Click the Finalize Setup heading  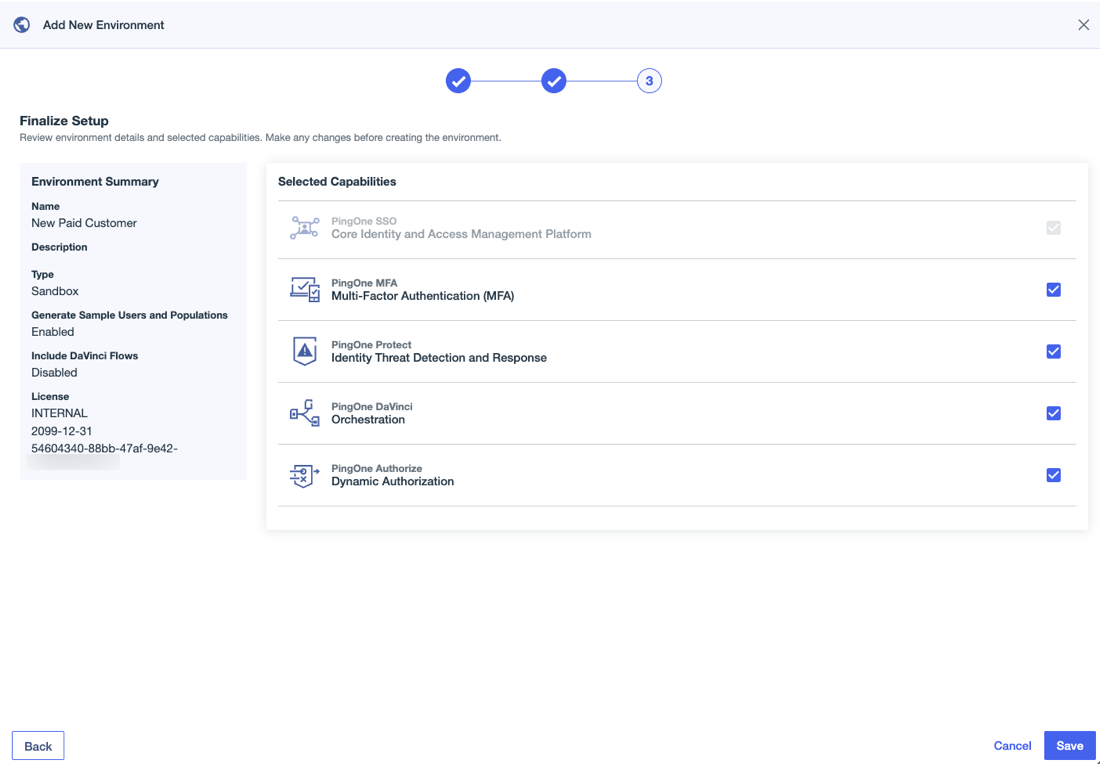point(64,121)
